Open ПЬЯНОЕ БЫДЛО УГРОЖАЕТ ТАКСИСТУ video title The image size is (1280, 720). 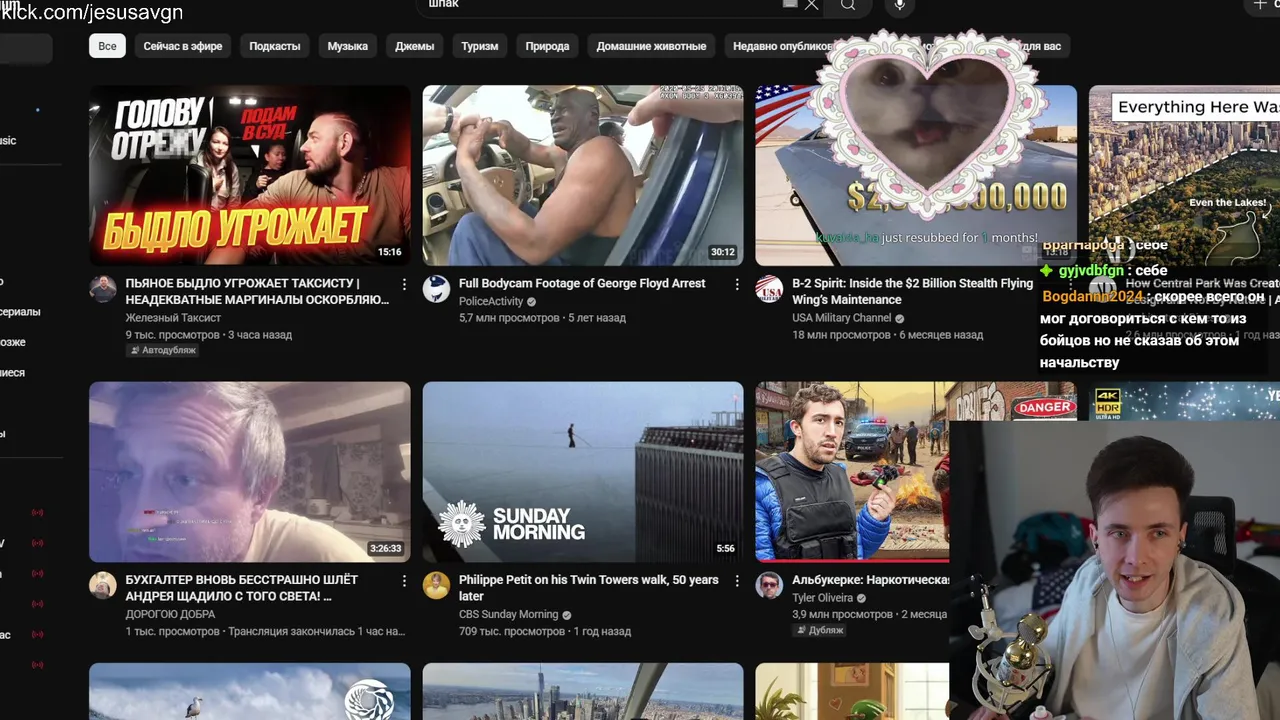257,292
